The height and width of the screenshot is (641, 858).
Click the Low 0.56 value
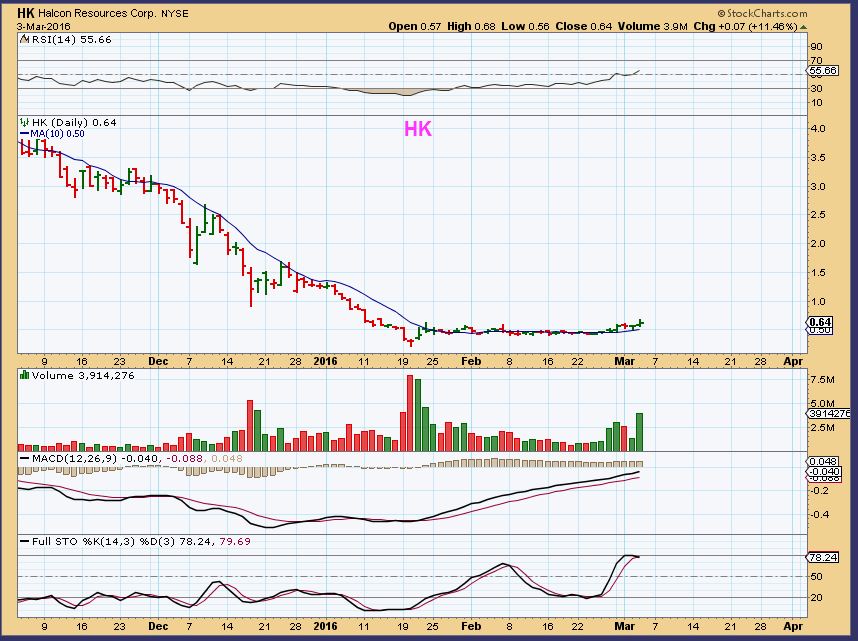point(525,26)
